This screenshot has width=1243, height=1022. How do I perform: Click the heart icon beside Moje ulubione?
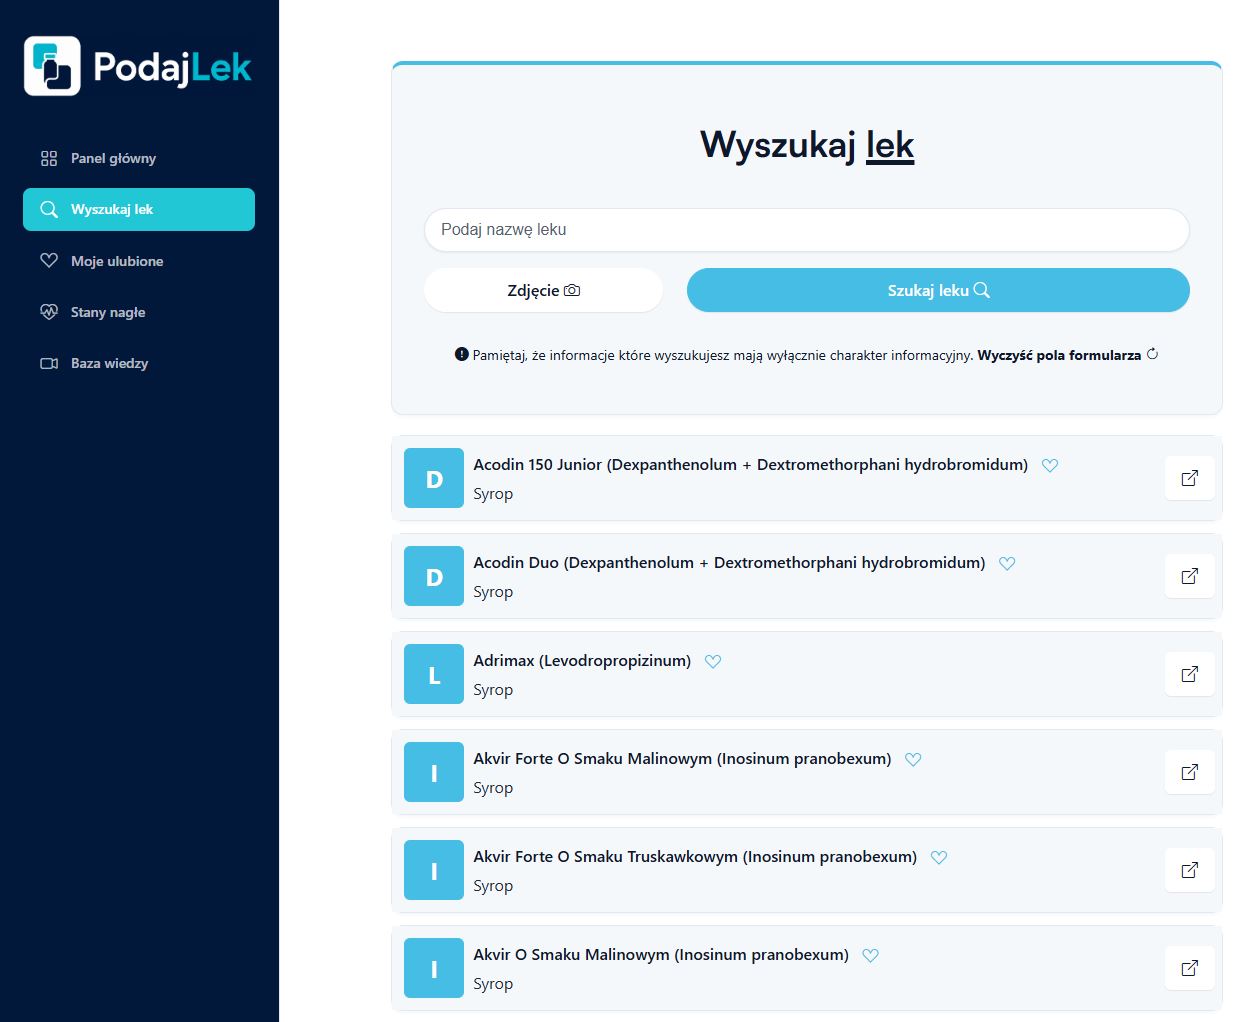49,261
